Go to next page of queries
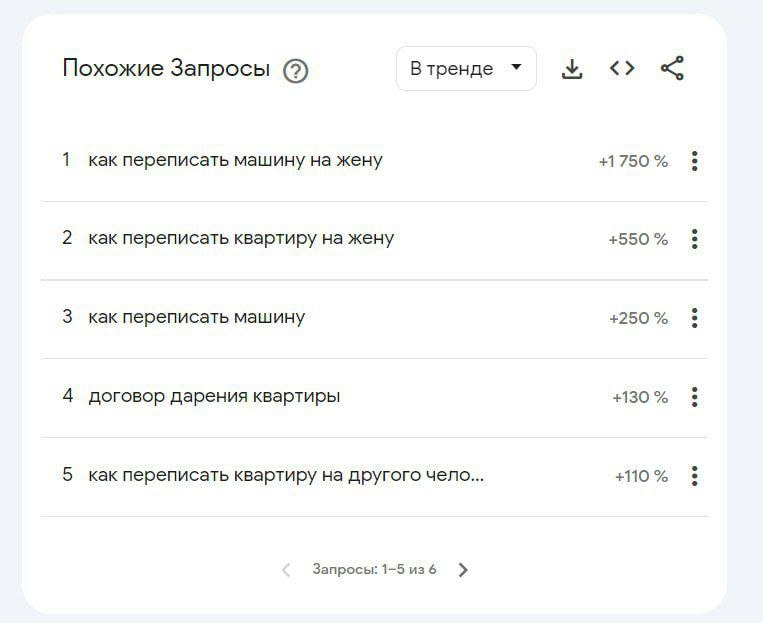 pyautogui.click(x=463, y=570)
